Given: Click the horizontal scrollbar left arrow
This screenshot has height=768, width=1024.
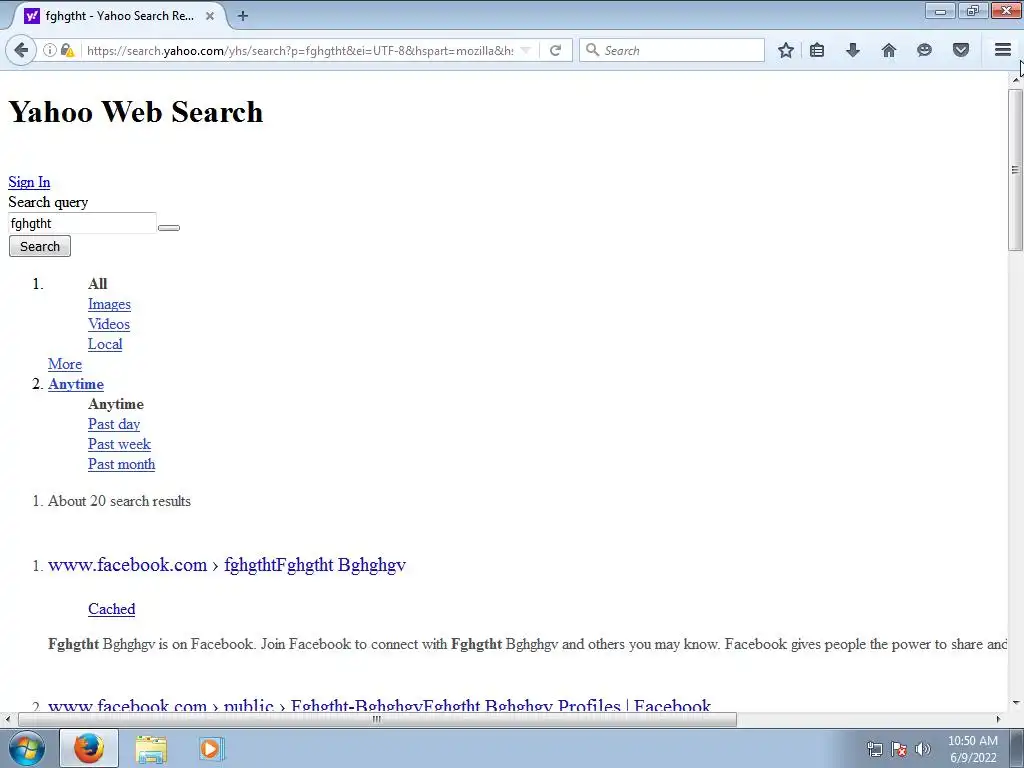Looking at the screenshot, I should click(x=7, y=719).
